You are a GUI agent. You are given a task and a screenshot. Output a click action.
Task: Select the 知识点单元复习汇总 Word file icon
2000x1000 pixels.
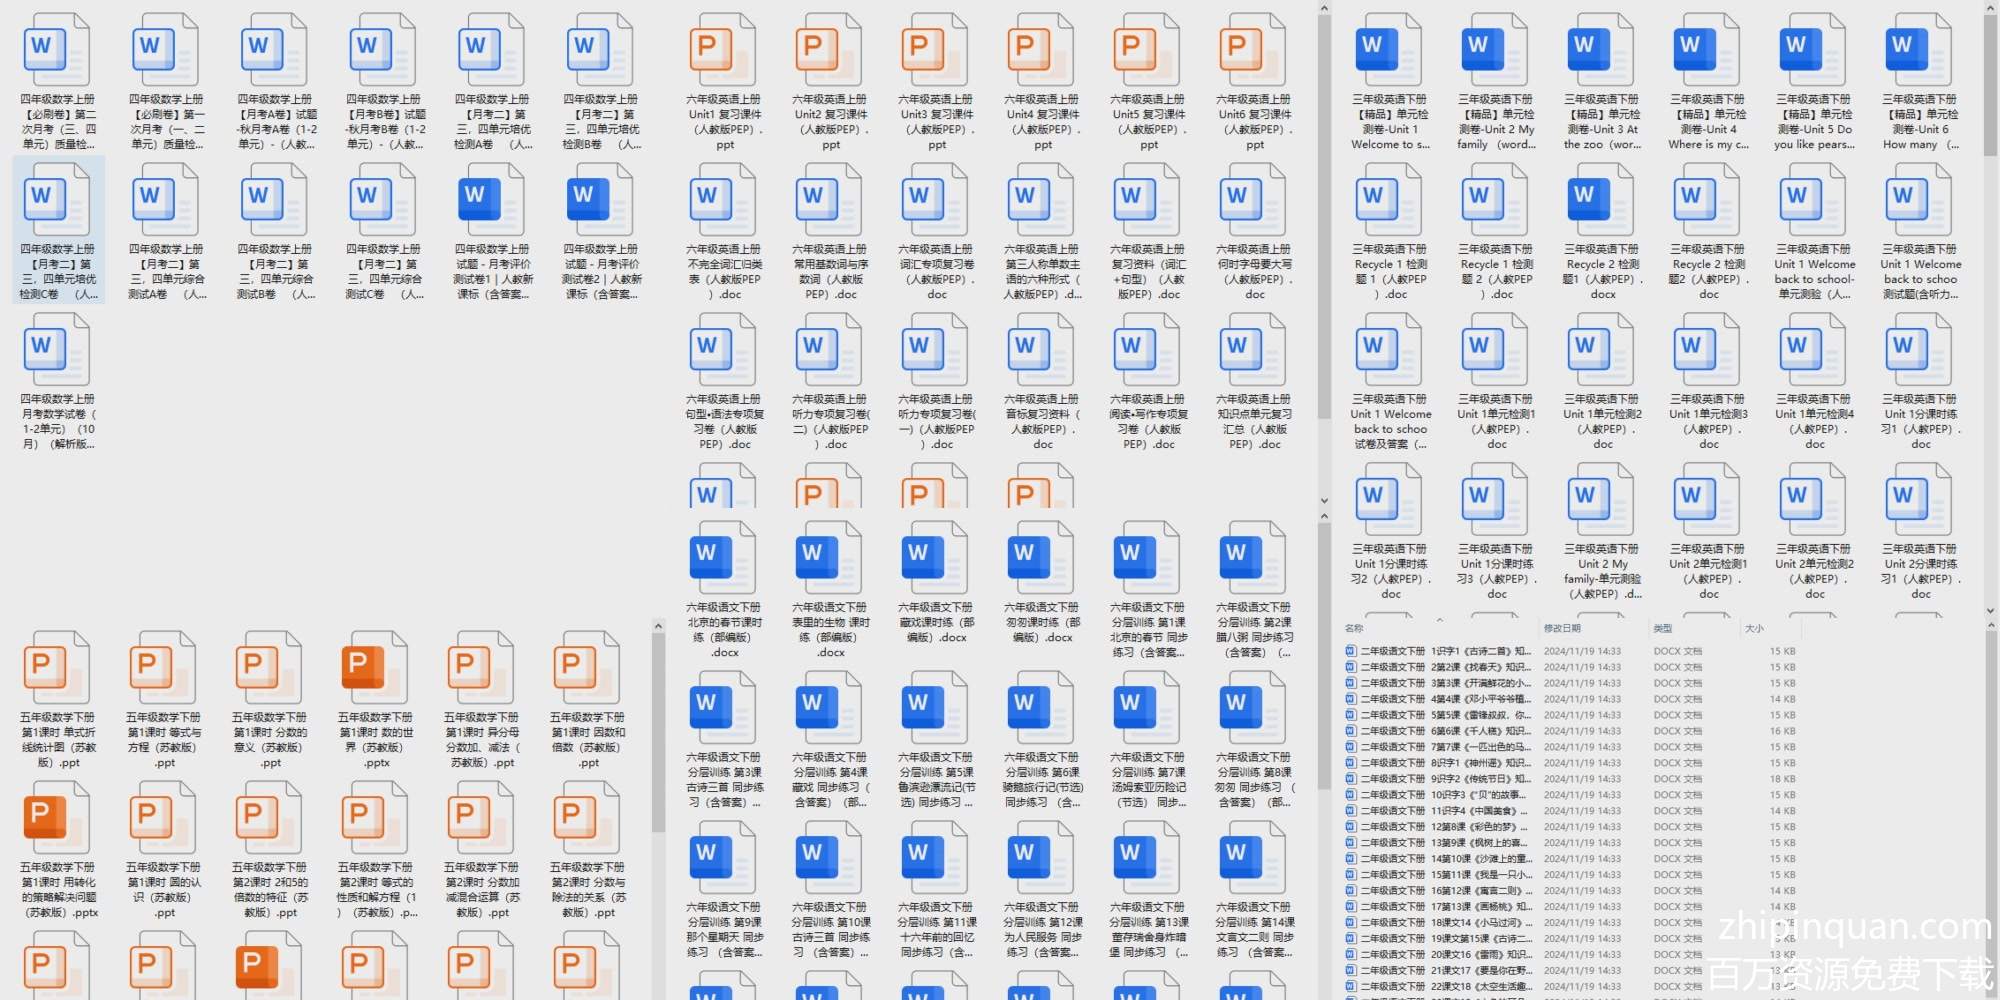(x=1254, y=350)
